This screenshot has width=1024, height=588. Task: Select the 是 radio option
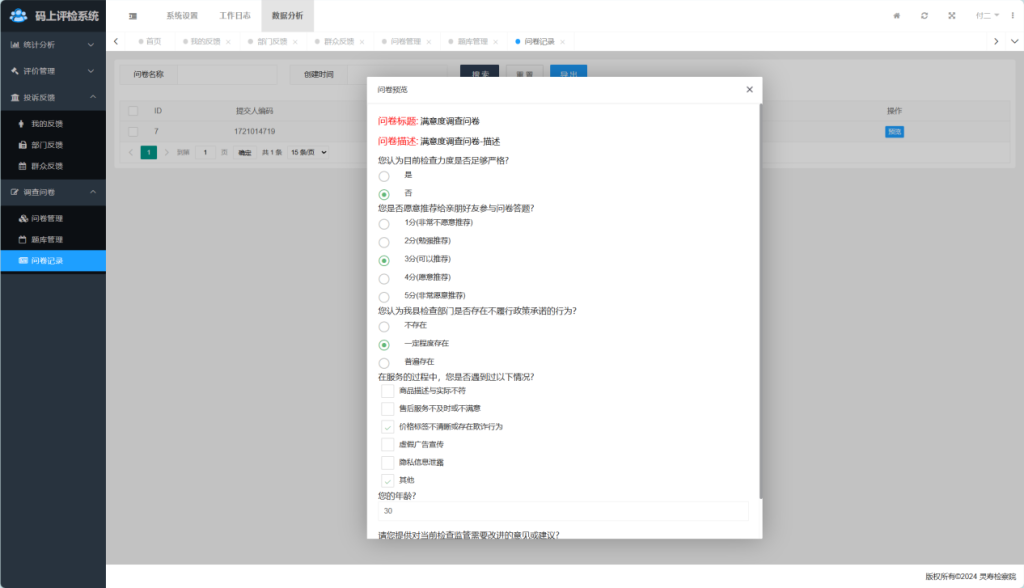(384, 176)
